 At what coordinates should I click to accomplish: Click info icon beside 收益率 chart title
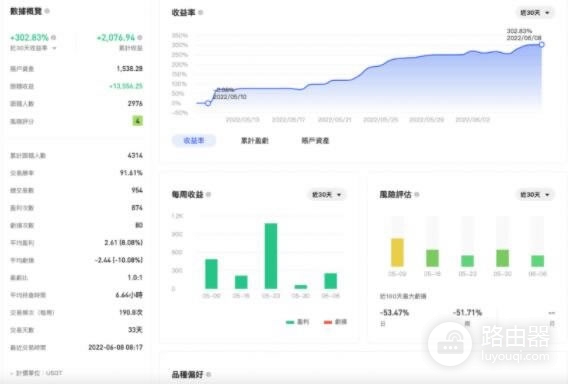(201, 12)
